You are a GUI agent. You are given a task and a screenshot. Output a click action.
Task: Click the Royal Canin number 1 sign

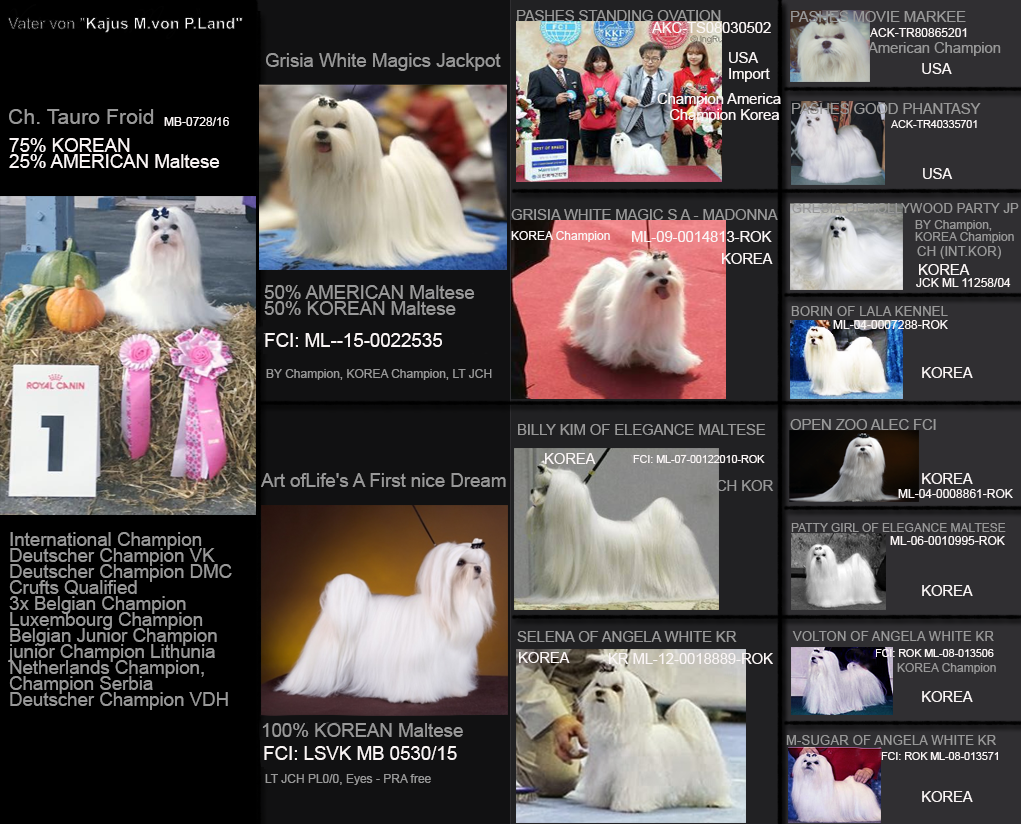[x=55, y=431]
